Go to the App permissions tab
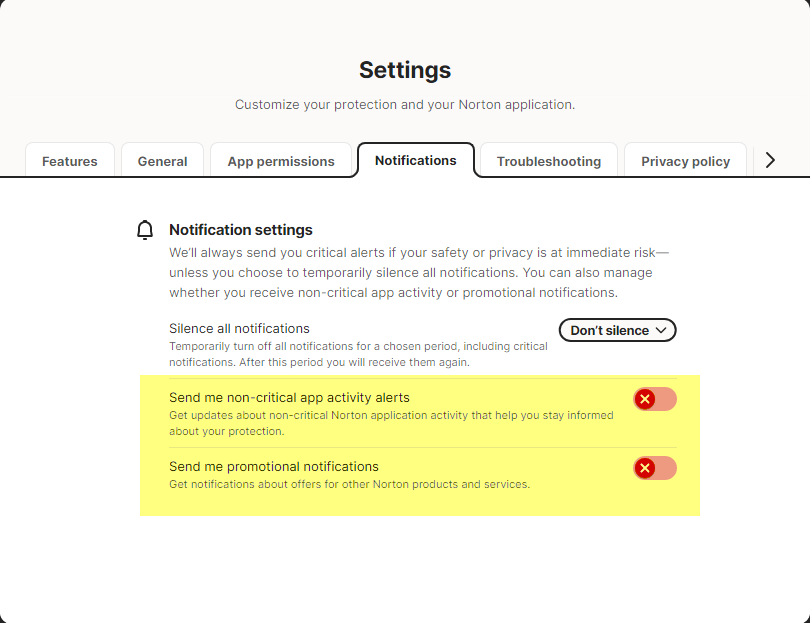This screenshot has width=810, height=623. tap(281, 161)
